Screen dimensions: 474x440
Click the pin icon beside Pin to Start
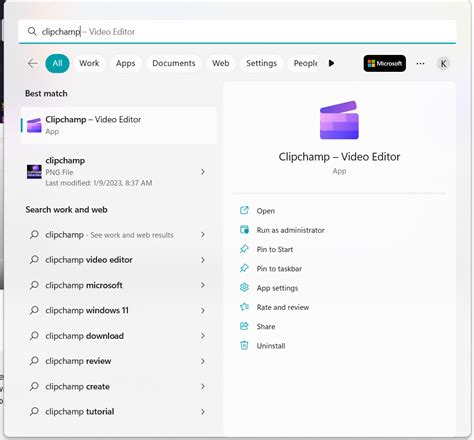click(x=244, y=249)
